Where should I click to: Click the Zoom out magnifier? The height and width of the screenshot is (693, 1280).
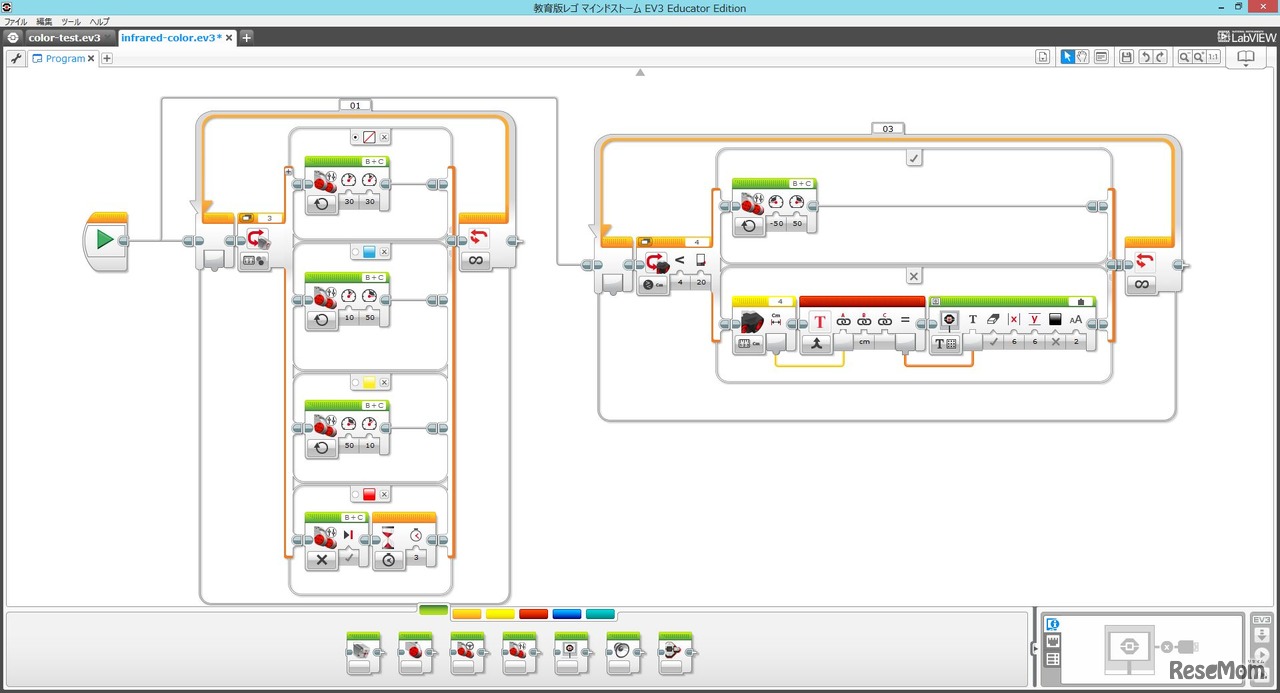(x=1184, y=58)
